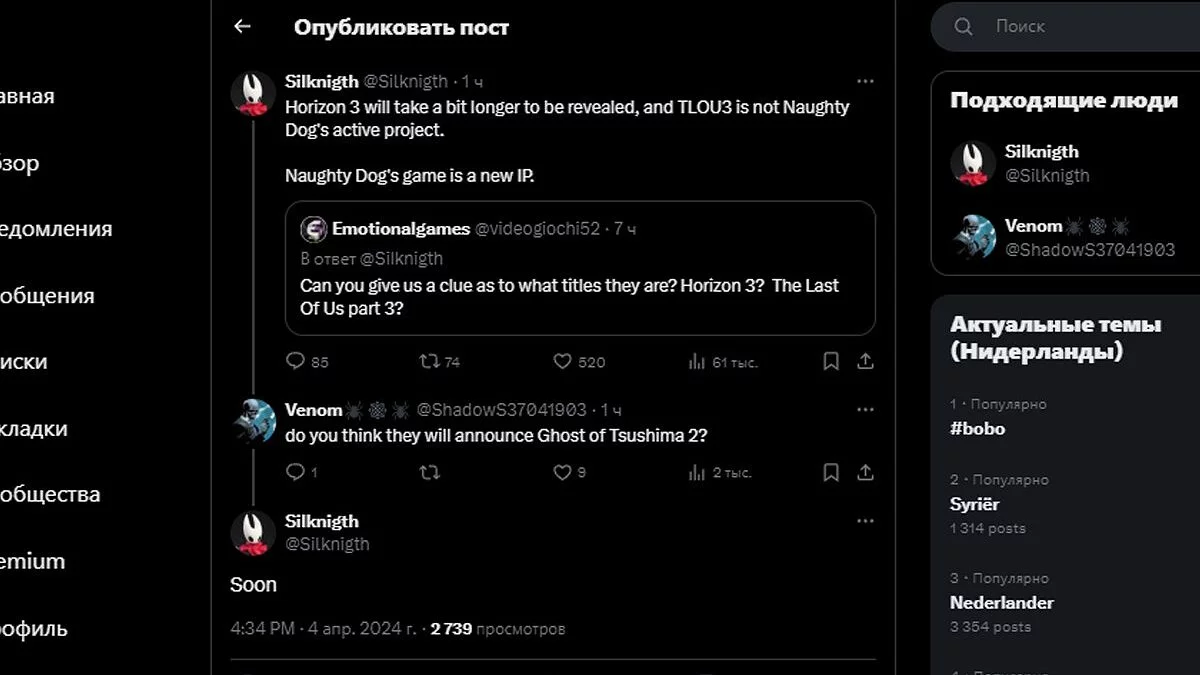Click the Поиск search field
The image size is (1200, 675).
click(1080, 27)
